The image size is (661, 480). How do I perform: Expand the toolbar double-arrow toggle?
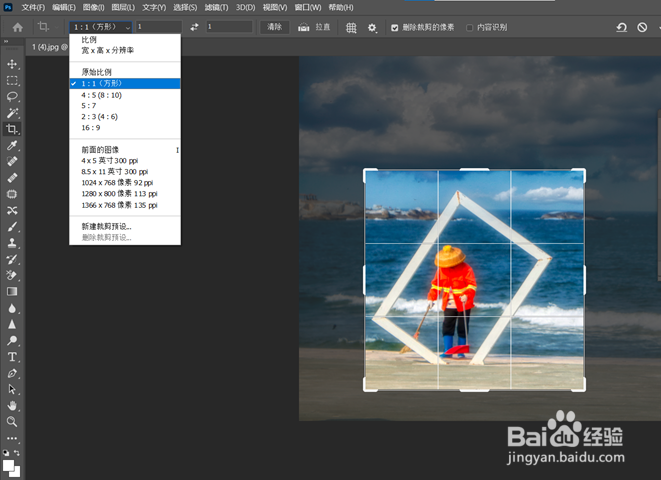point(6,42)
